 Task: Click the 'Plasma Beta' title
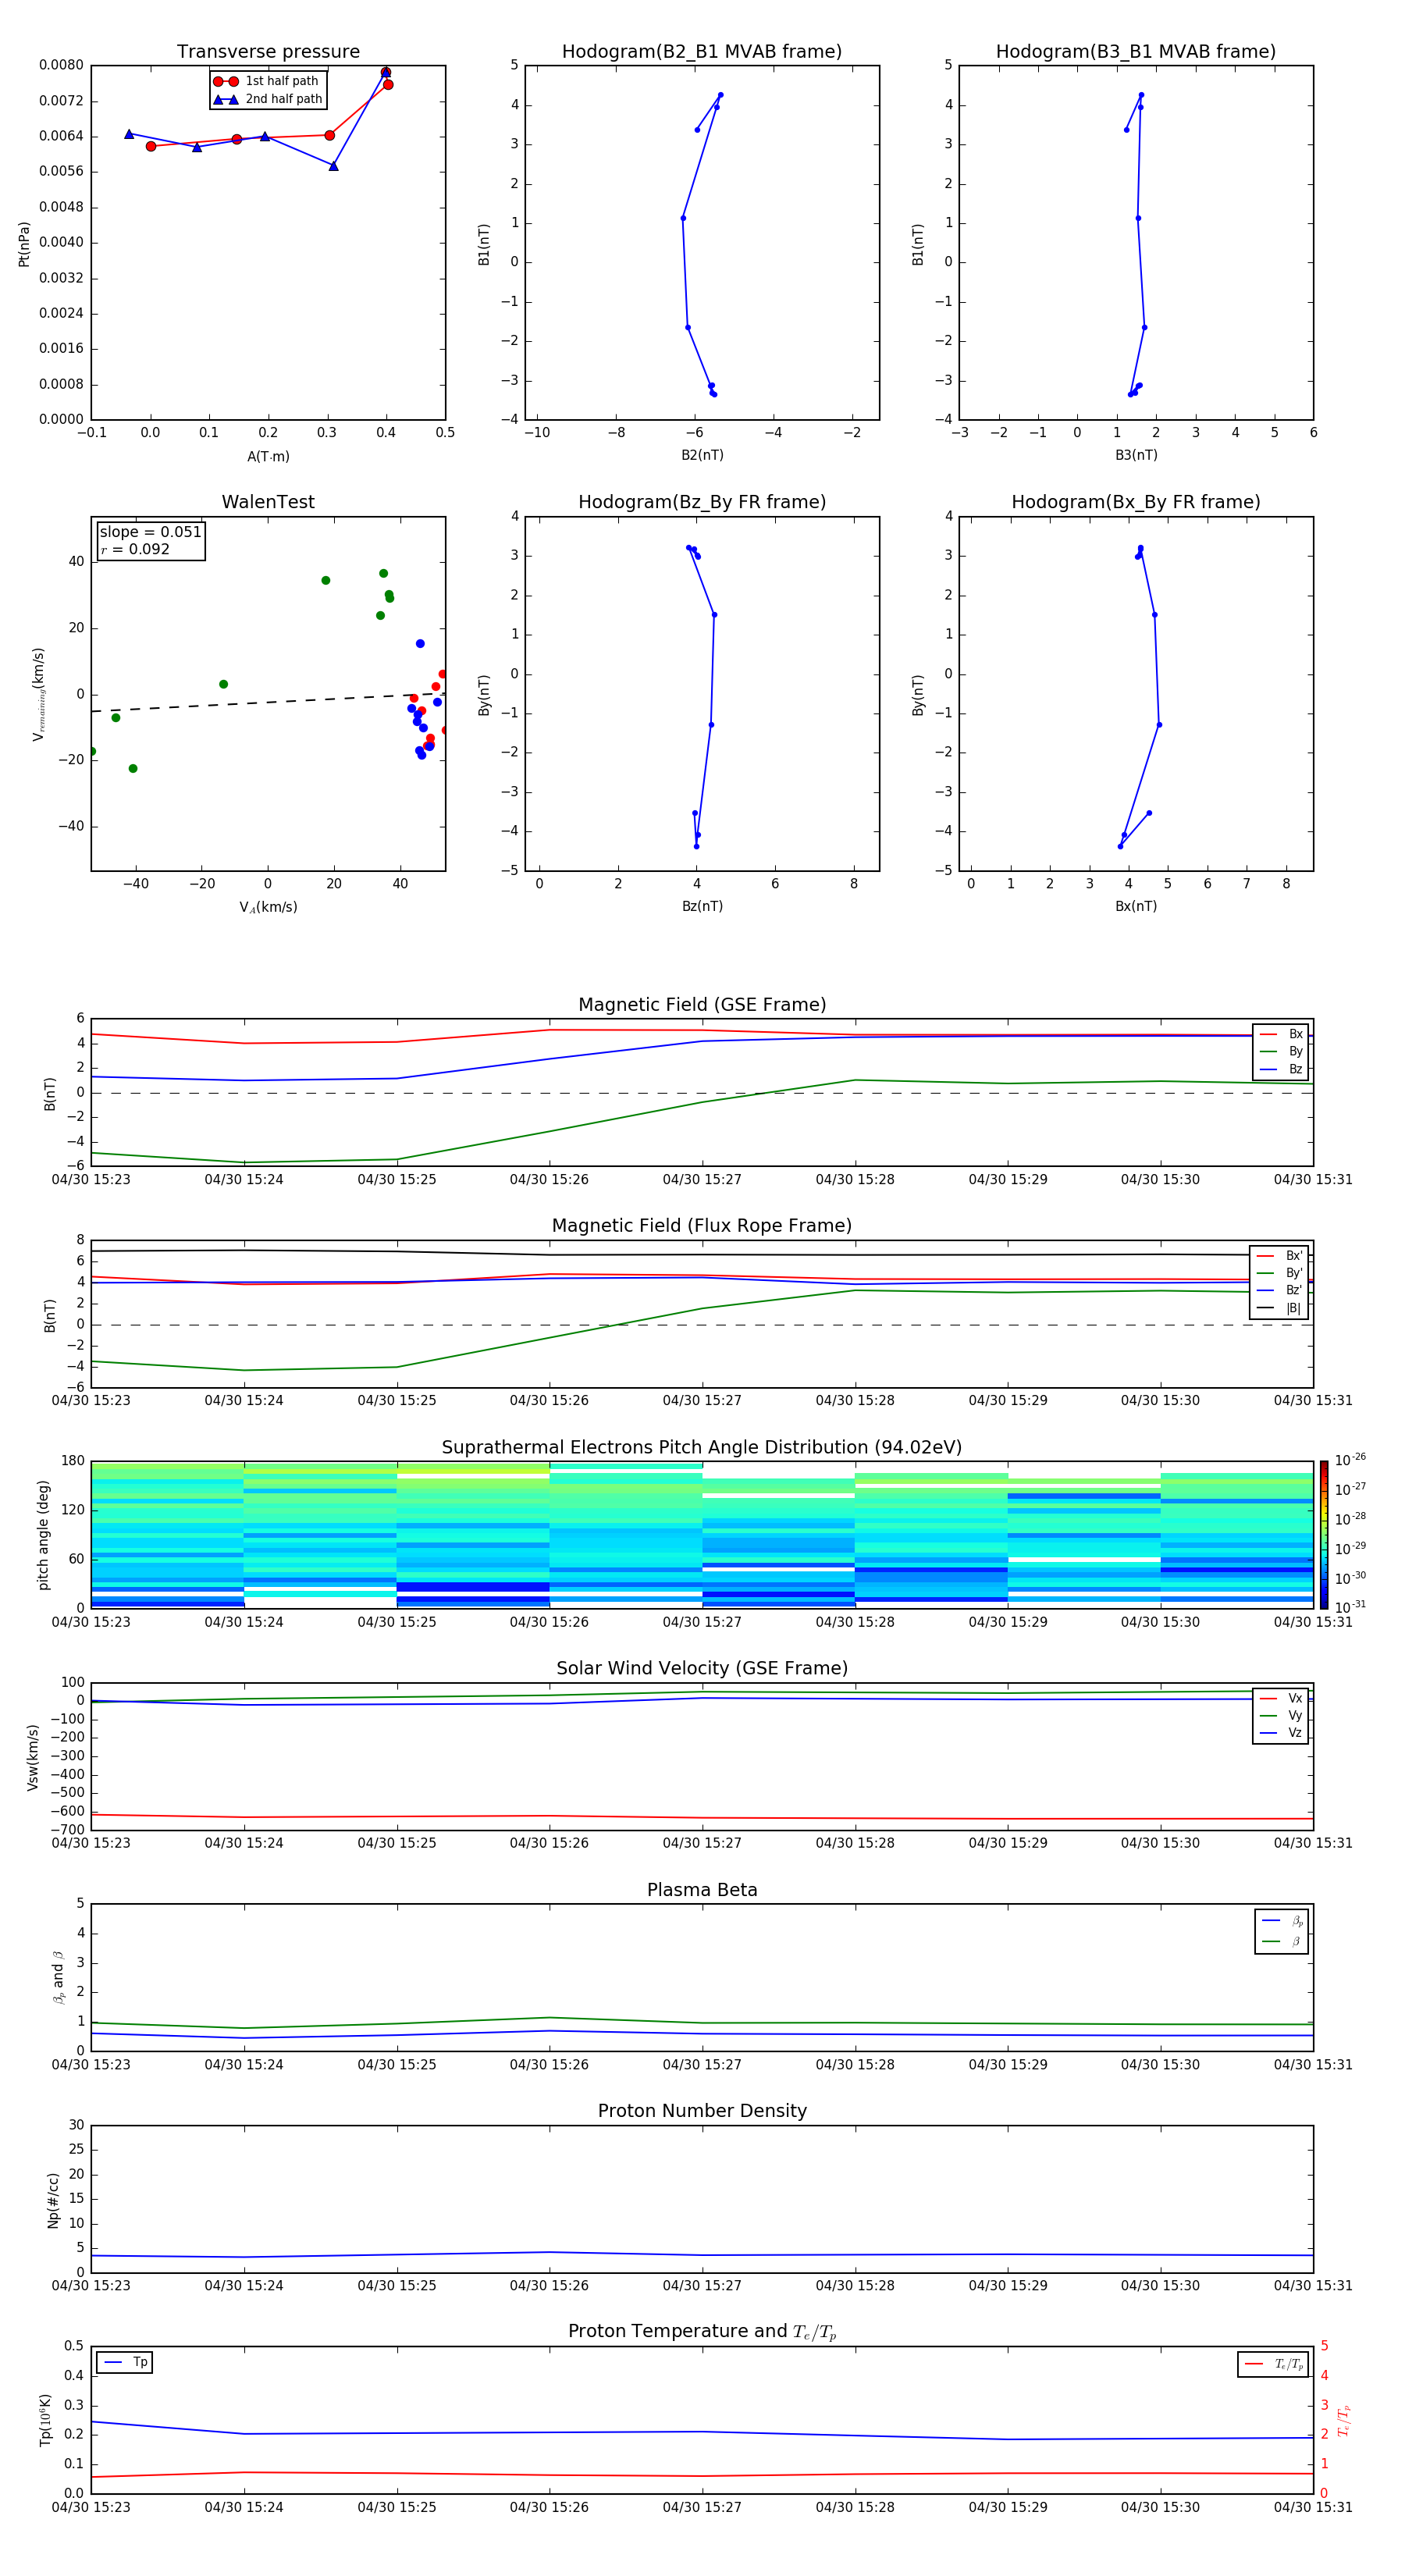pos(702,1890)
